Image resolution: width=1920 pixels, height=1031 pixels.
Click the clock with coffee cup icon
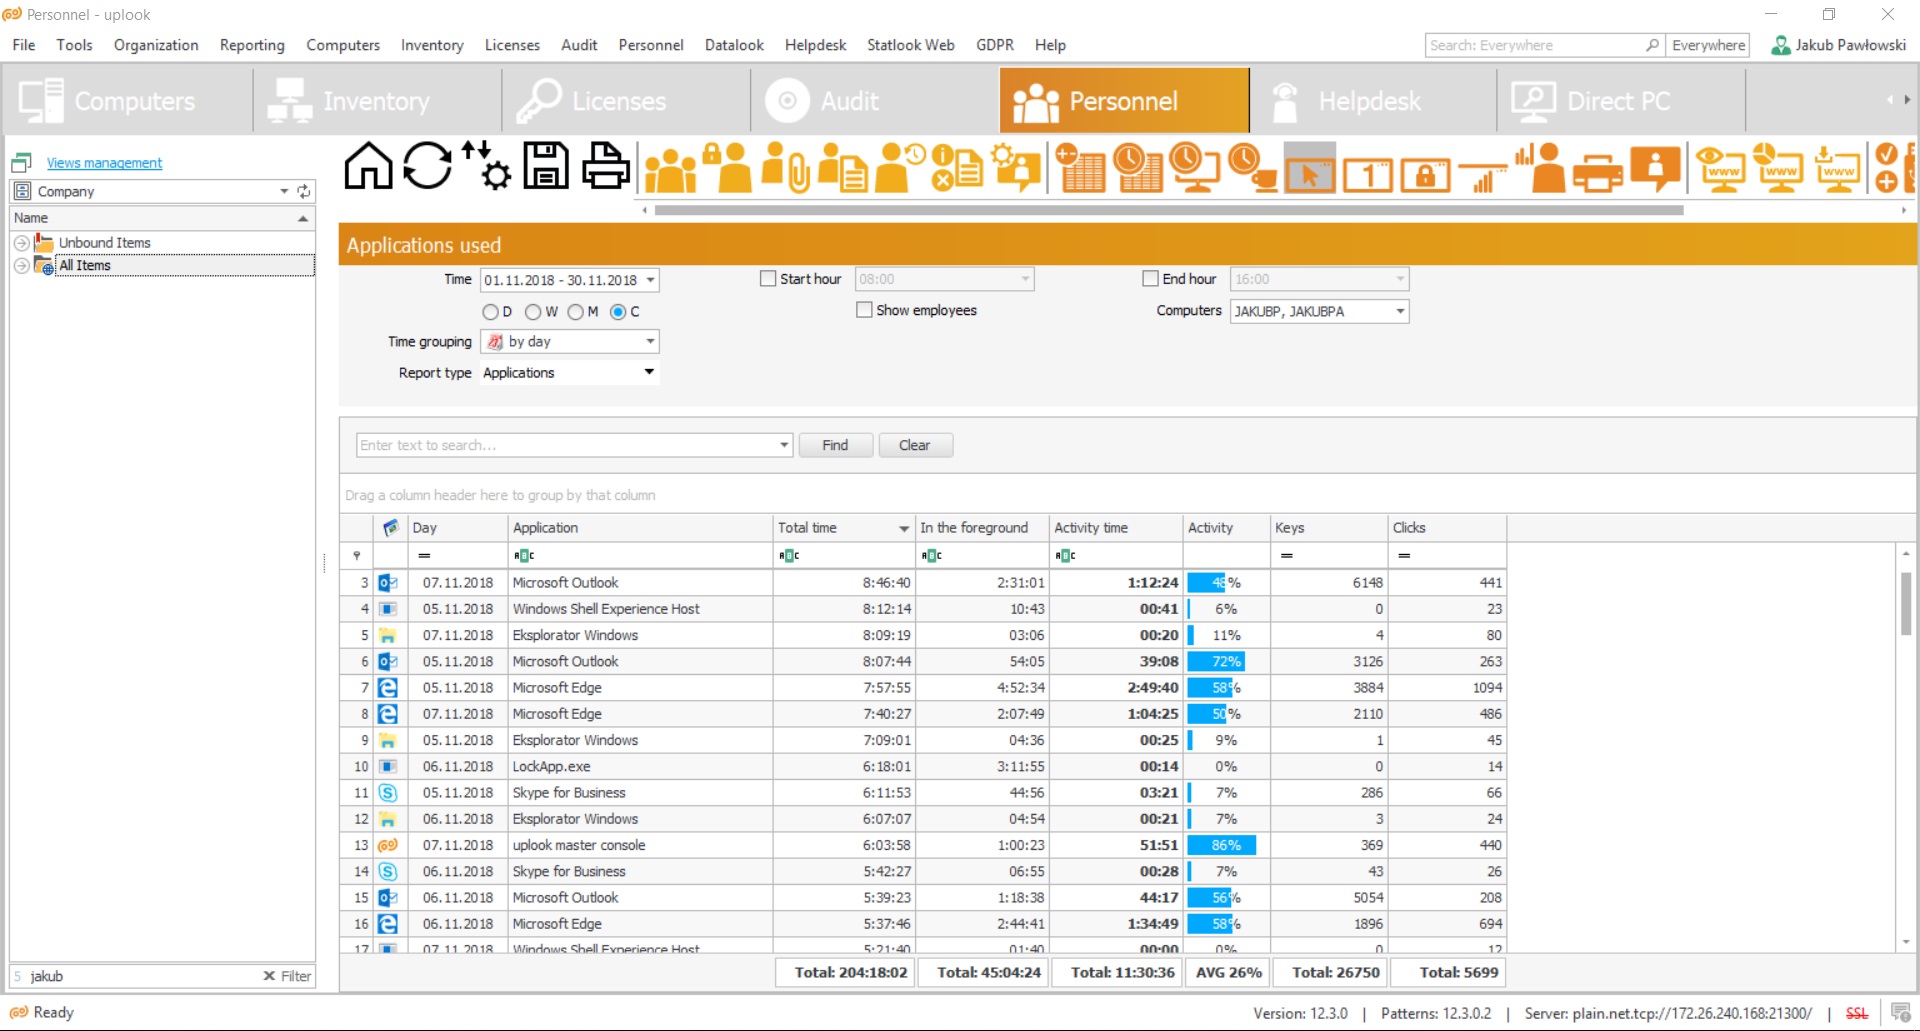[x=1253, y=167]
